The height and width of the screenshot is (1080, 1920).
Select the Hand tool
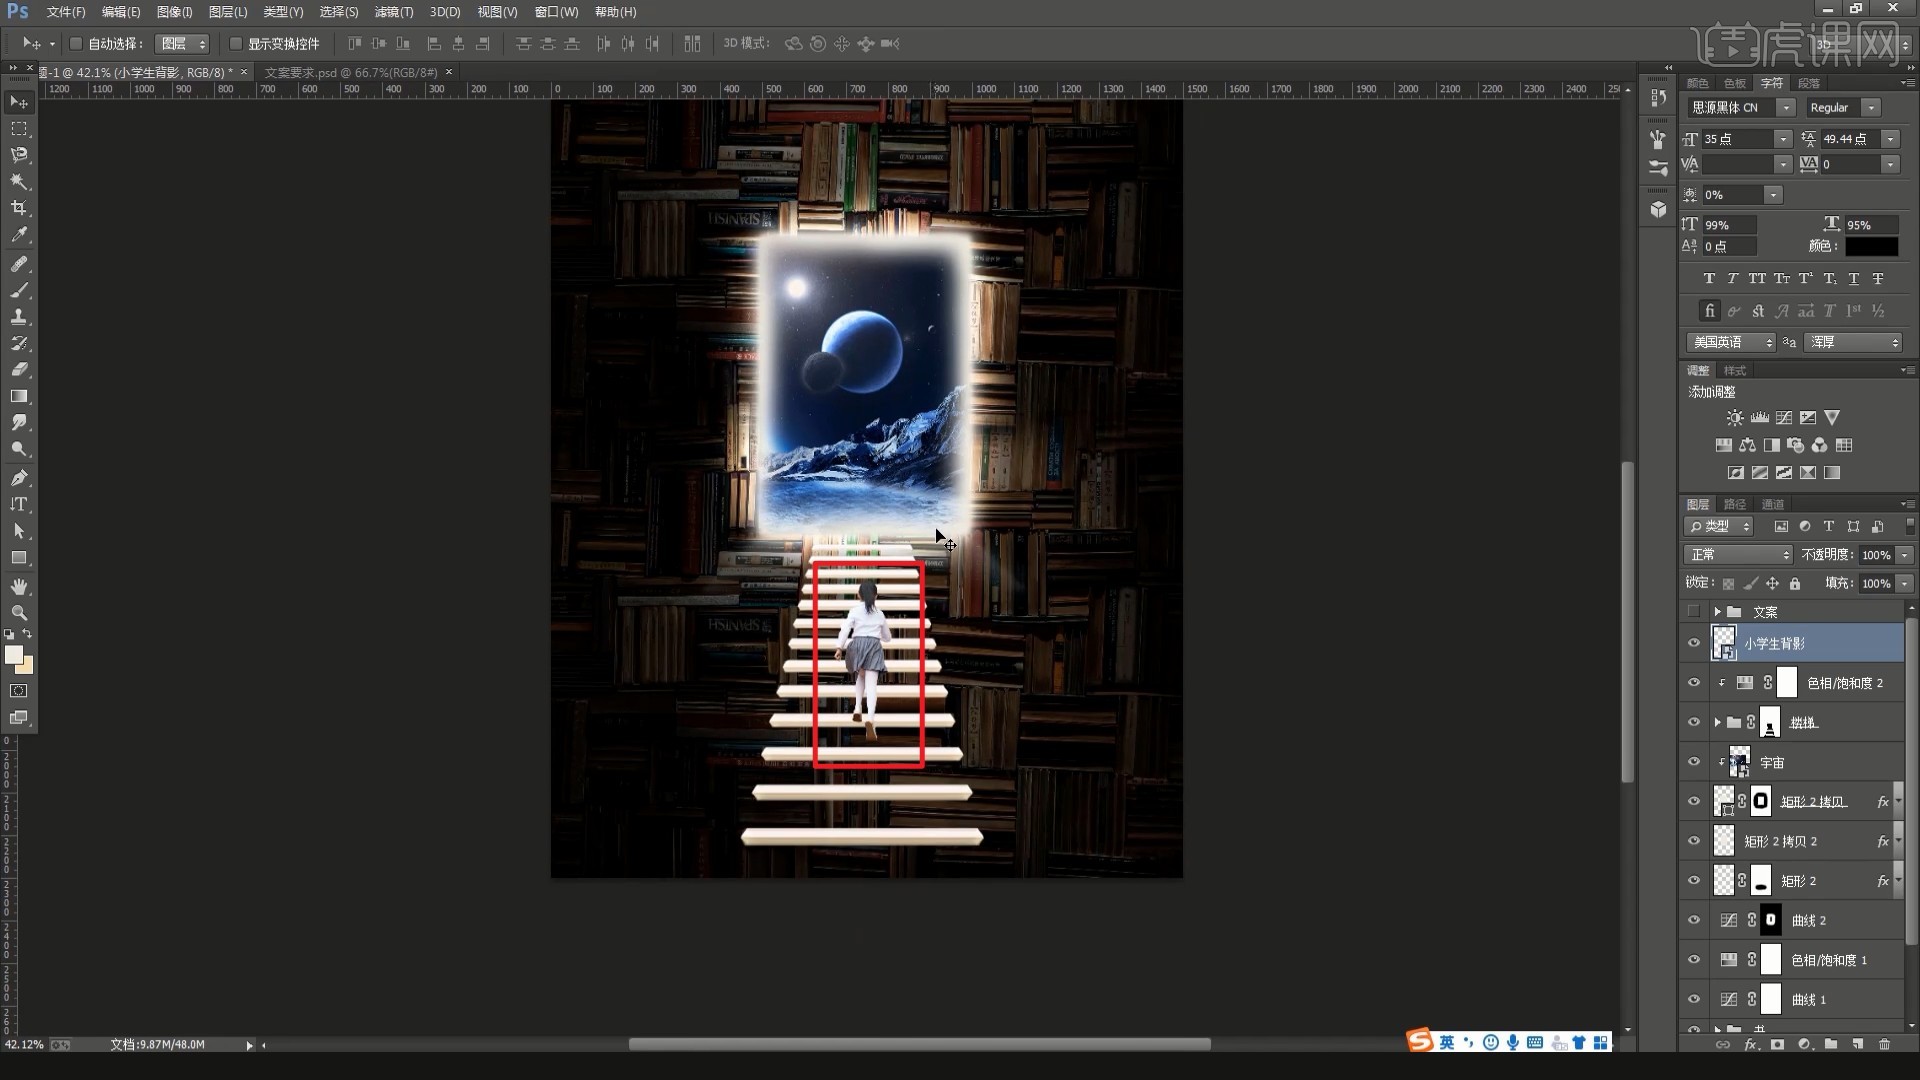point(19,586)
